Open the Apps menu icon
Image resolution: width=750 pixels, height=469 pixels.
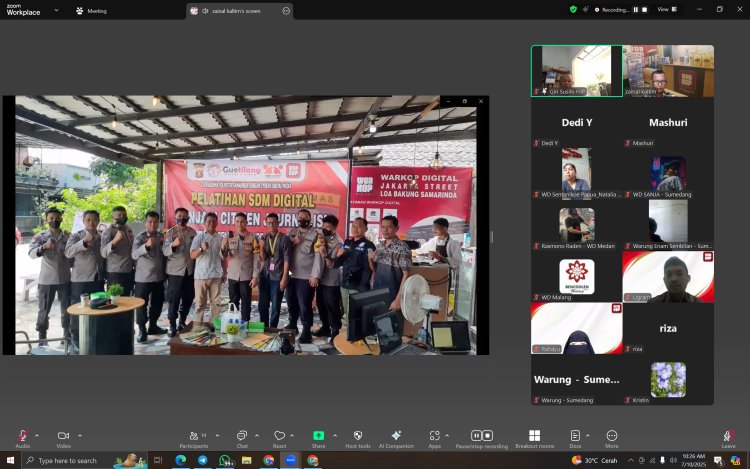pos(434,437)
